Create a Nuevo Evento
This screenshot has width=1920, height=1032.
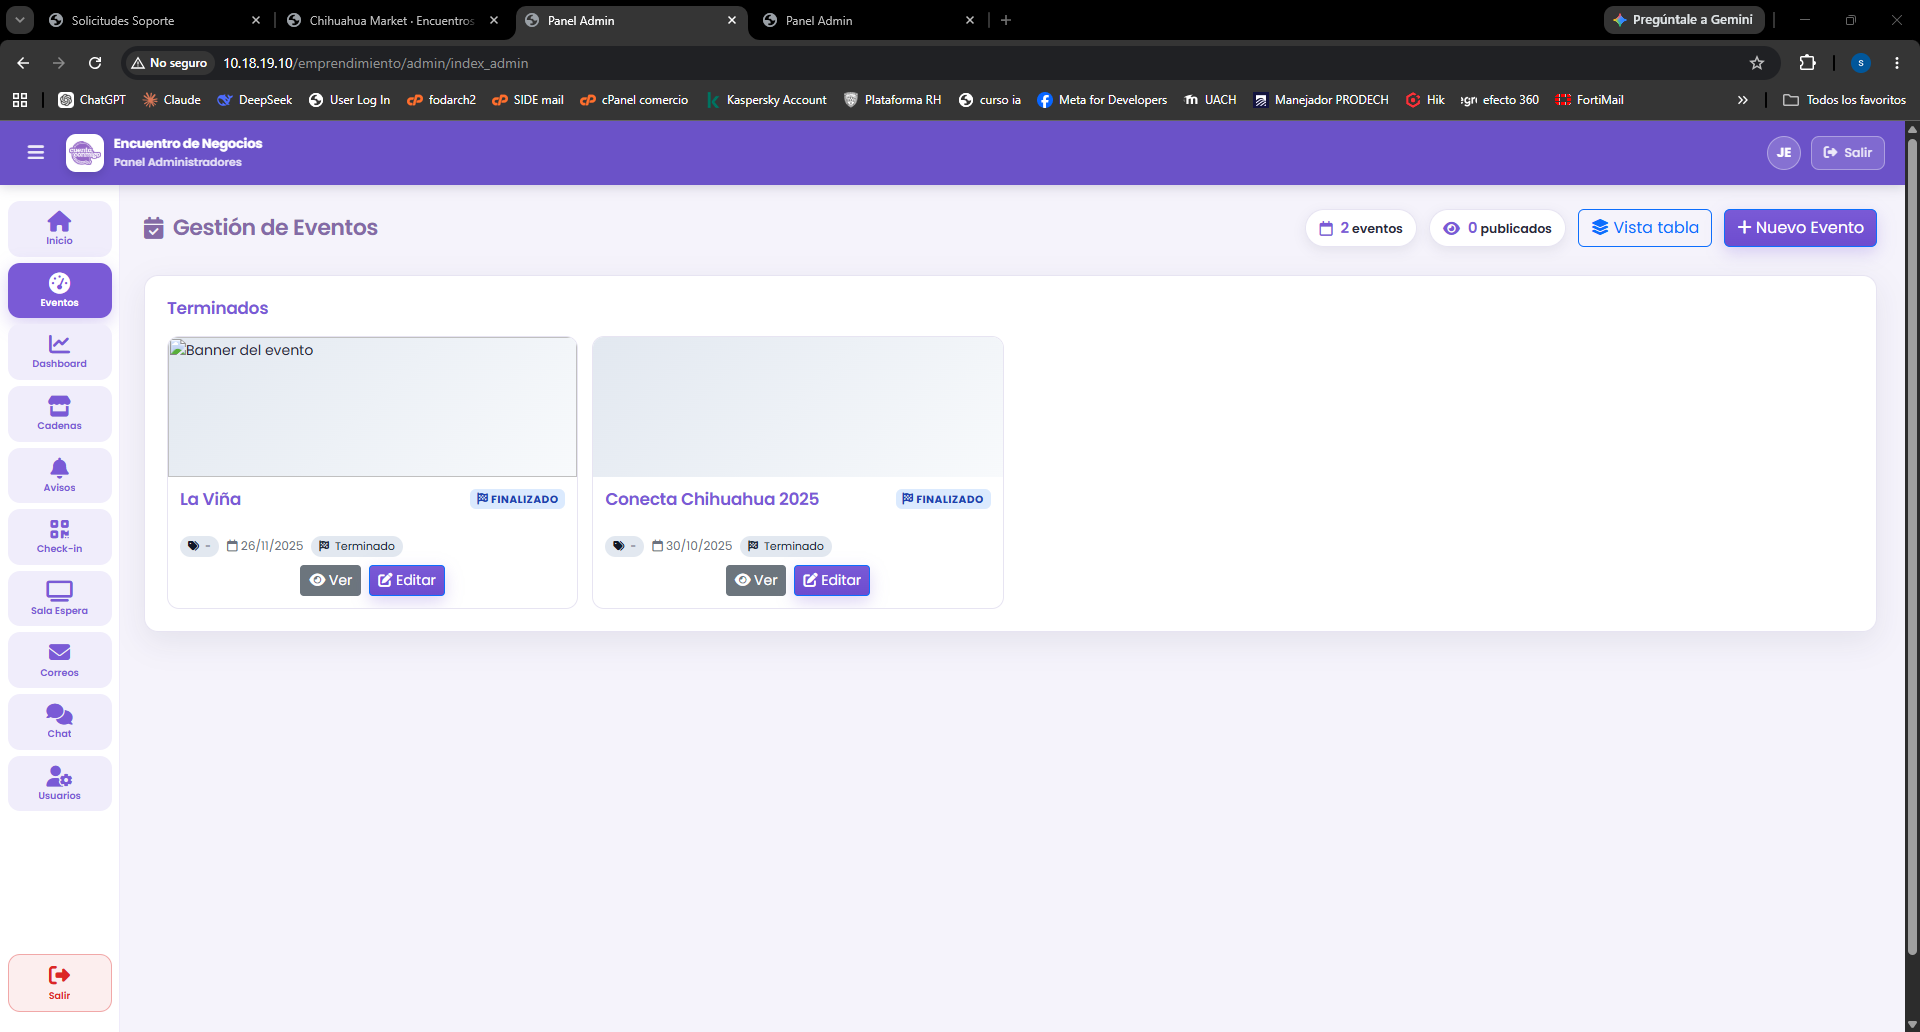tap(1800, 228)
